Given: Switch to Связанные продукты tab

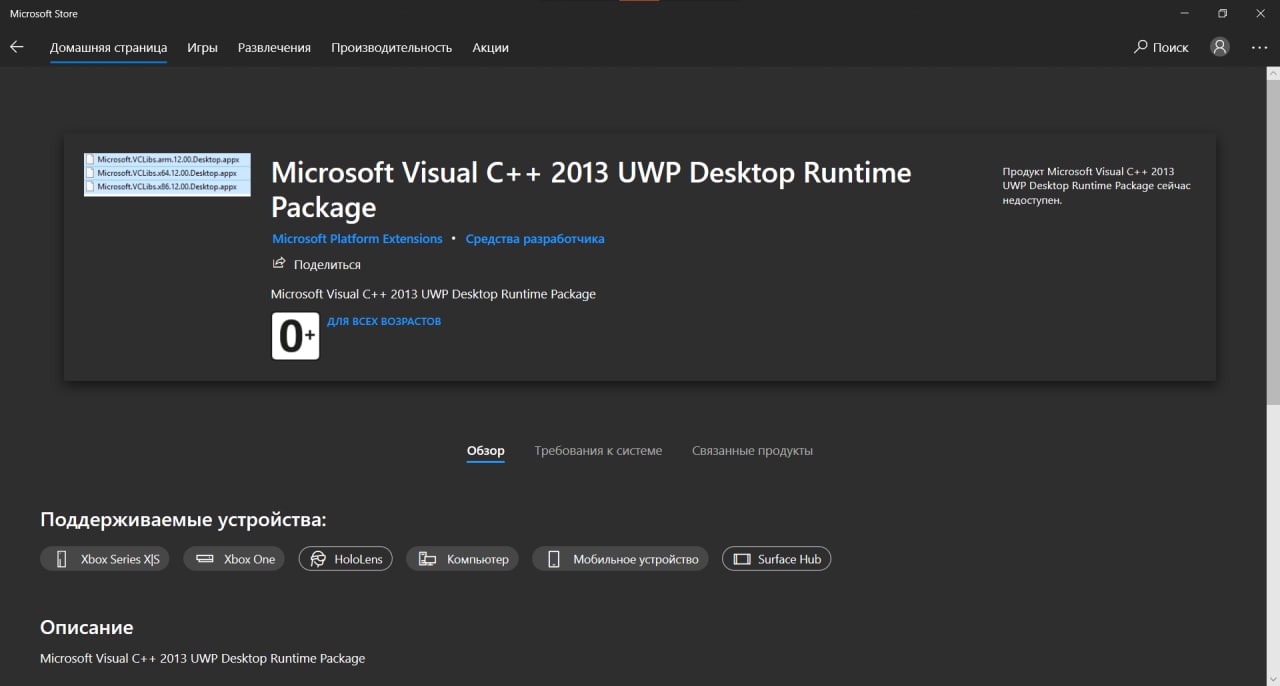Looking at the screenshot, I should [752, 451].
